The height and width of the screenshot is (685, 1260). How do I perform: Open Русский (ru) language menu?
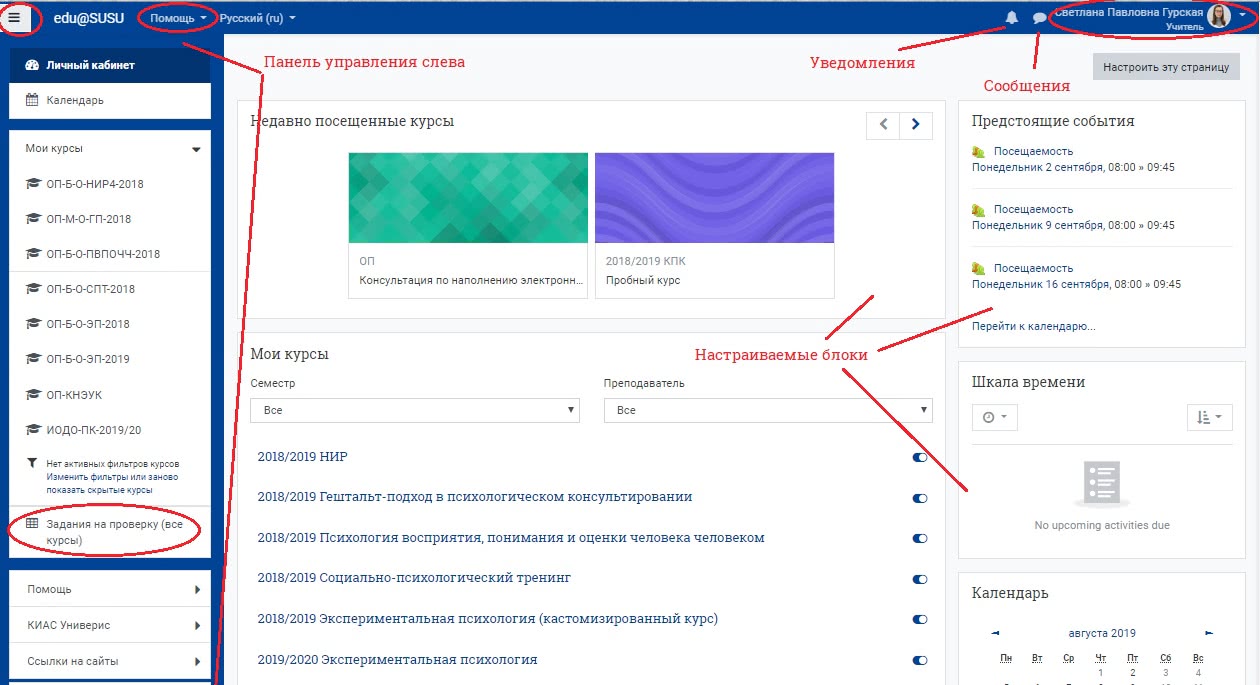(x=257, y=18)
